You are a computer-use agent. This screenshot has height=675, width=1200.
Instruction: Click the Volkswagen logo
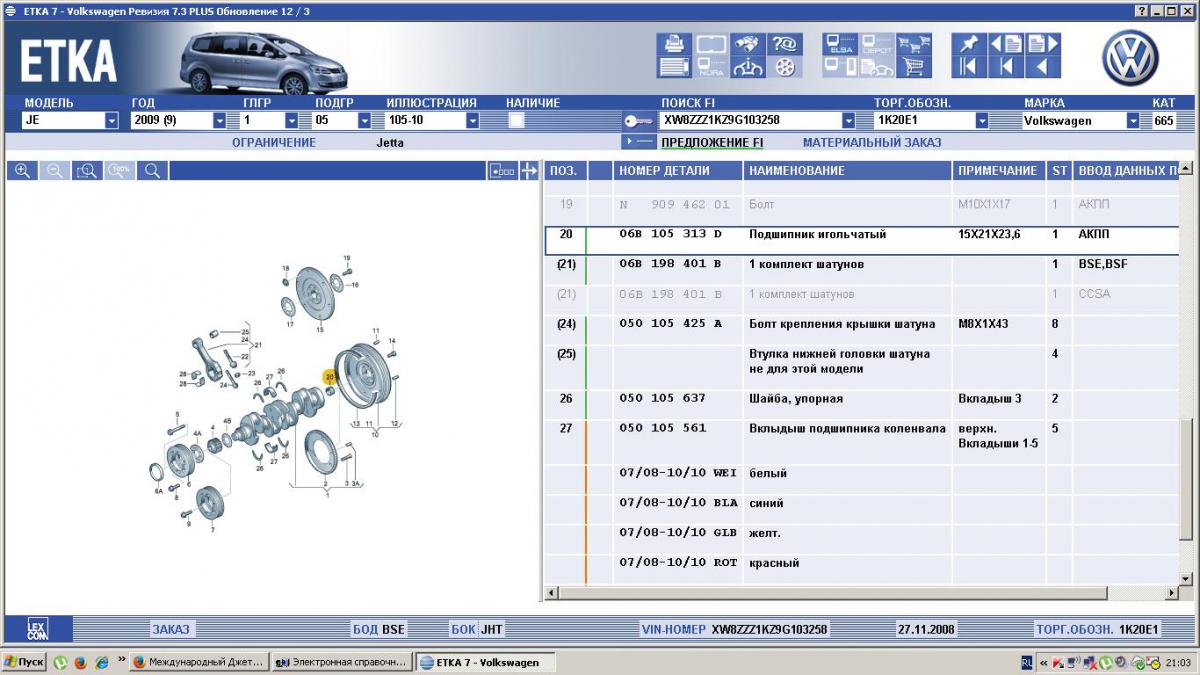click(1130, 57)
